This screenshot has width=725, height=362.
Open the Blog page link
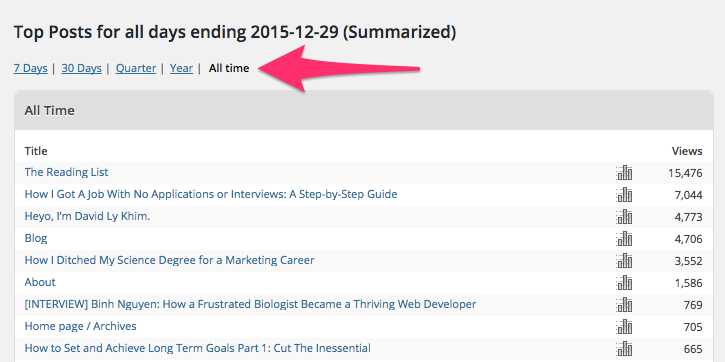click(x=36, y=238)
